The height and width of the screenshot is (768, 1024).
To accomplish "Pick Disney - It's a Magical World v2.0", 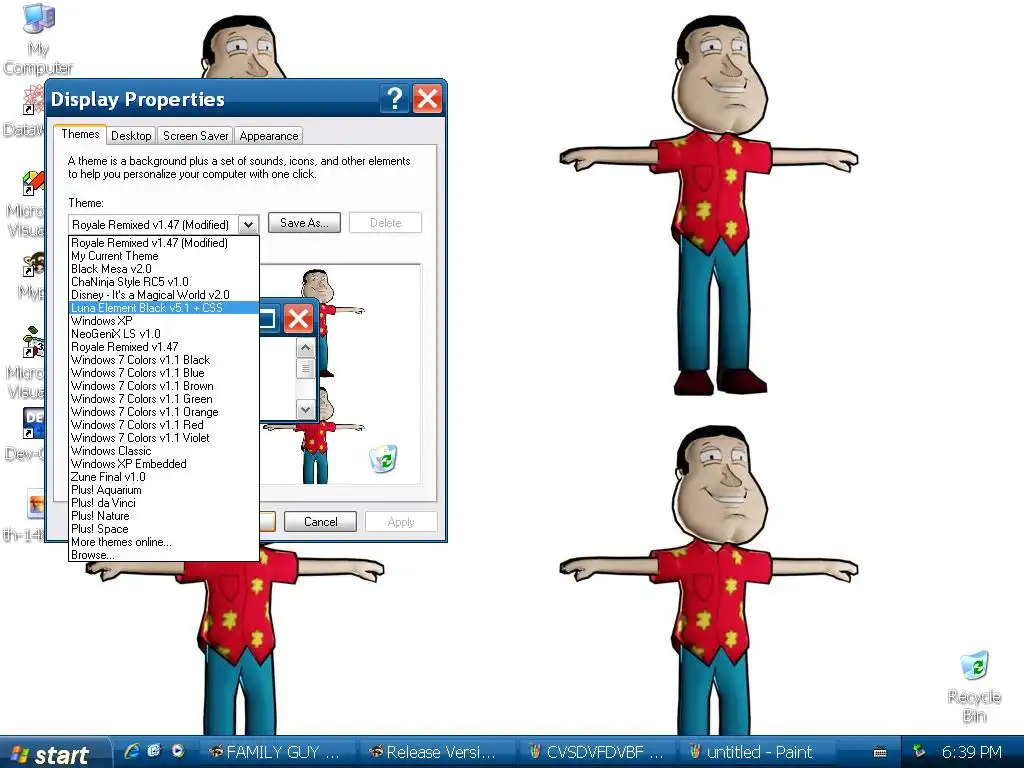I will point(164,295).
